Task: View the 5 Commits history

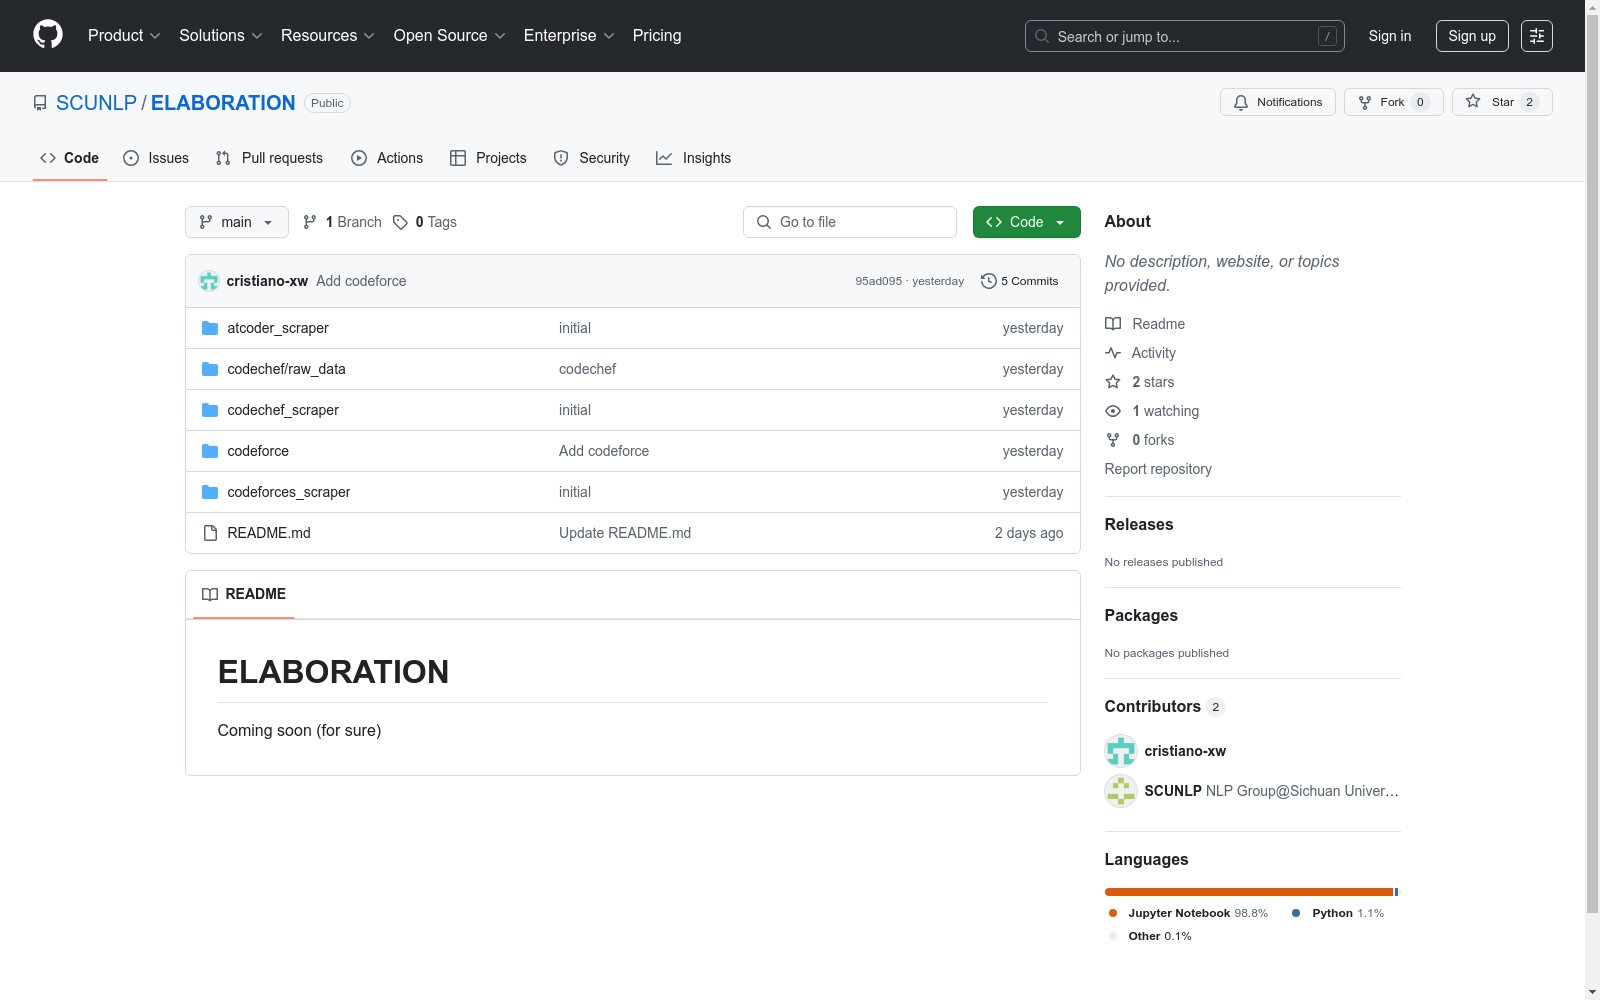Action: tap(1020, 281)
